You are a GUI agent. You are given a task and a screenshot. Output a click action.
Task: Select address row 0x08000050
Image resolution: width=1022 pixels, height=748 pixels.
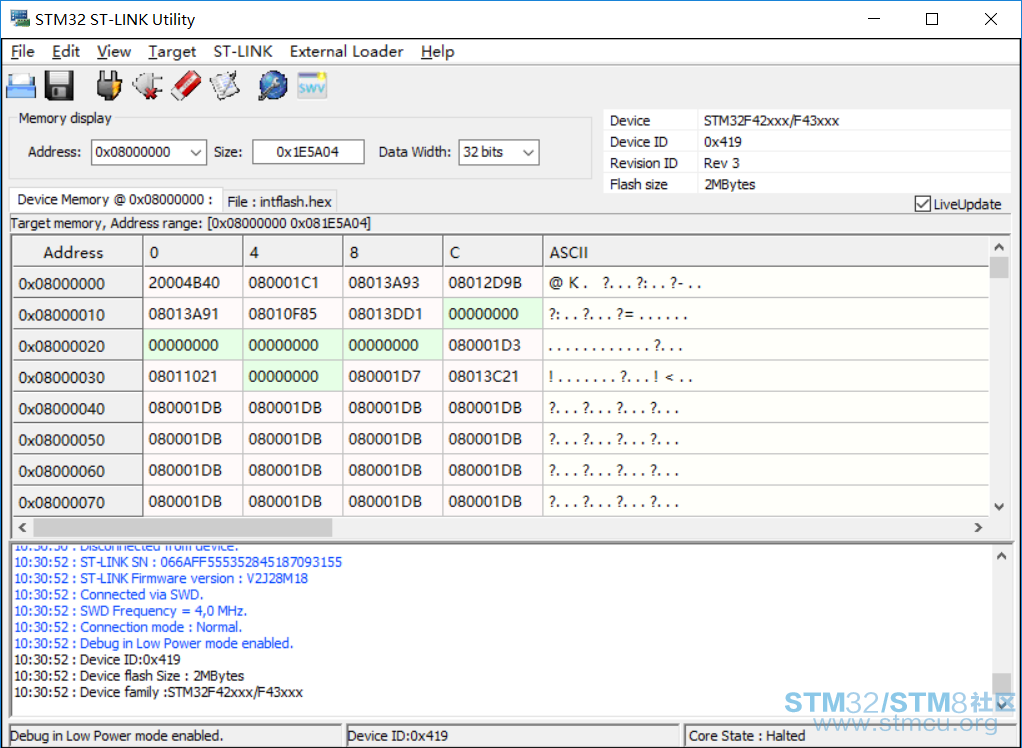(77, 440)
